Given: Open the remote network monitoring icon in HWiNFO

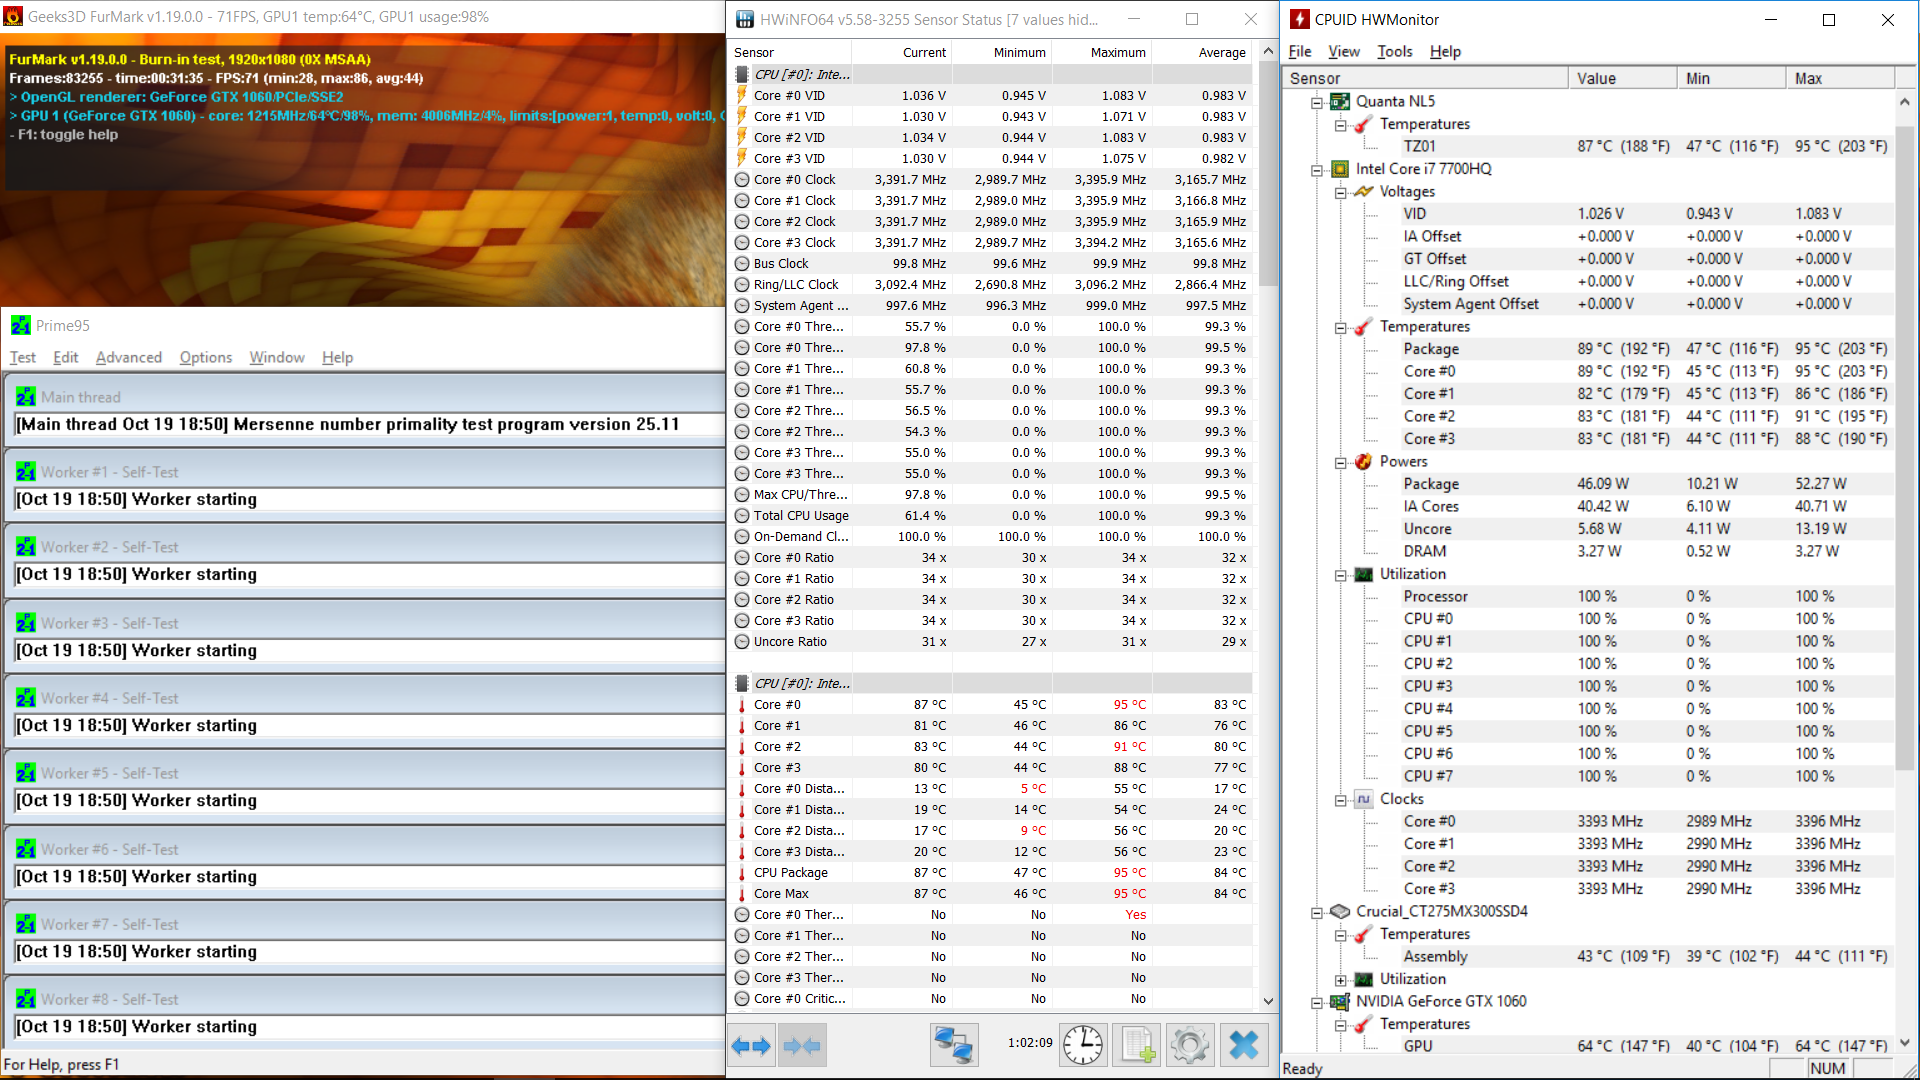Looking at the screenshot, I should [x=953, y=1046].
